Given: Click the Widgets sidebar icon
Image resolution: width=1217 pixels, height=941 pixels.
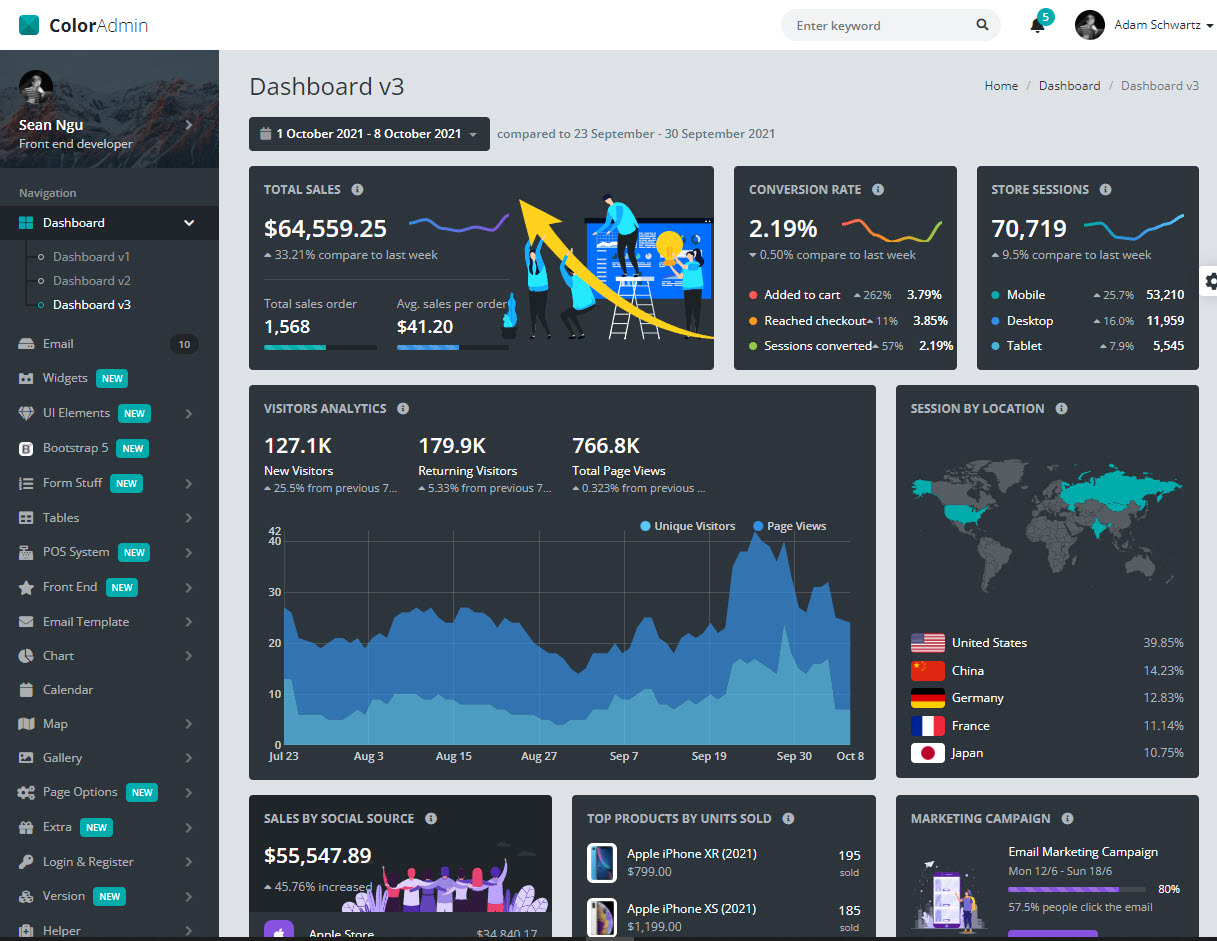Looking at the screenshot, I should 26,378.
